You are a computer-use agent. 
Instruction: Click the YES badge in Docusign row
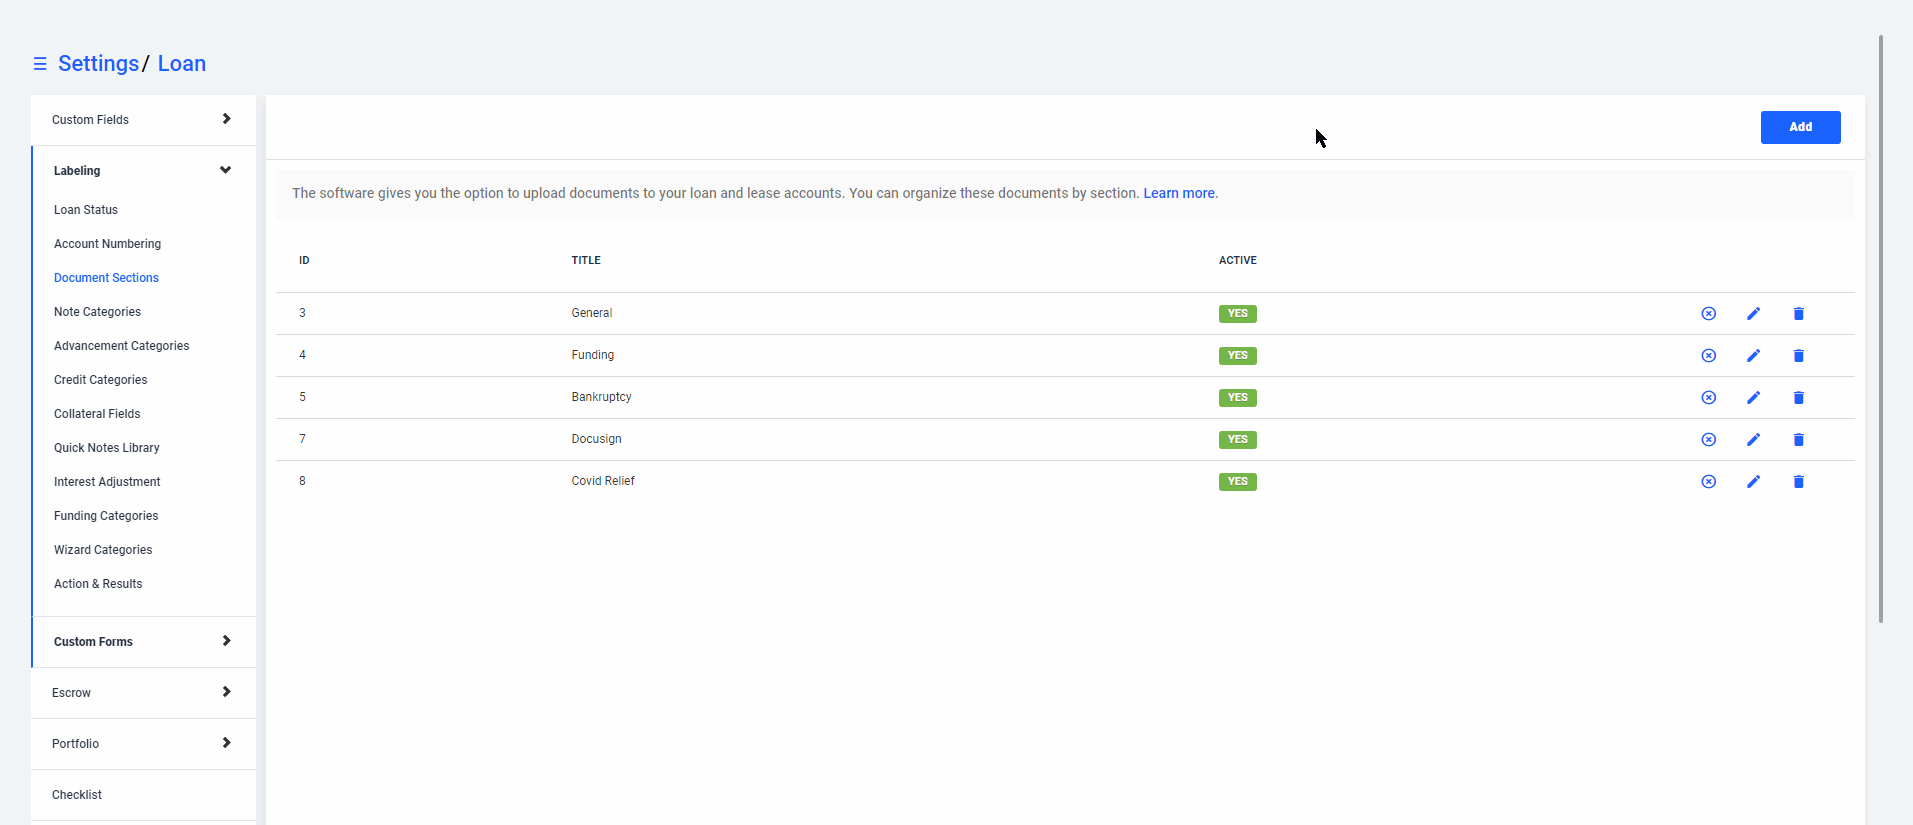point(1237,440)
